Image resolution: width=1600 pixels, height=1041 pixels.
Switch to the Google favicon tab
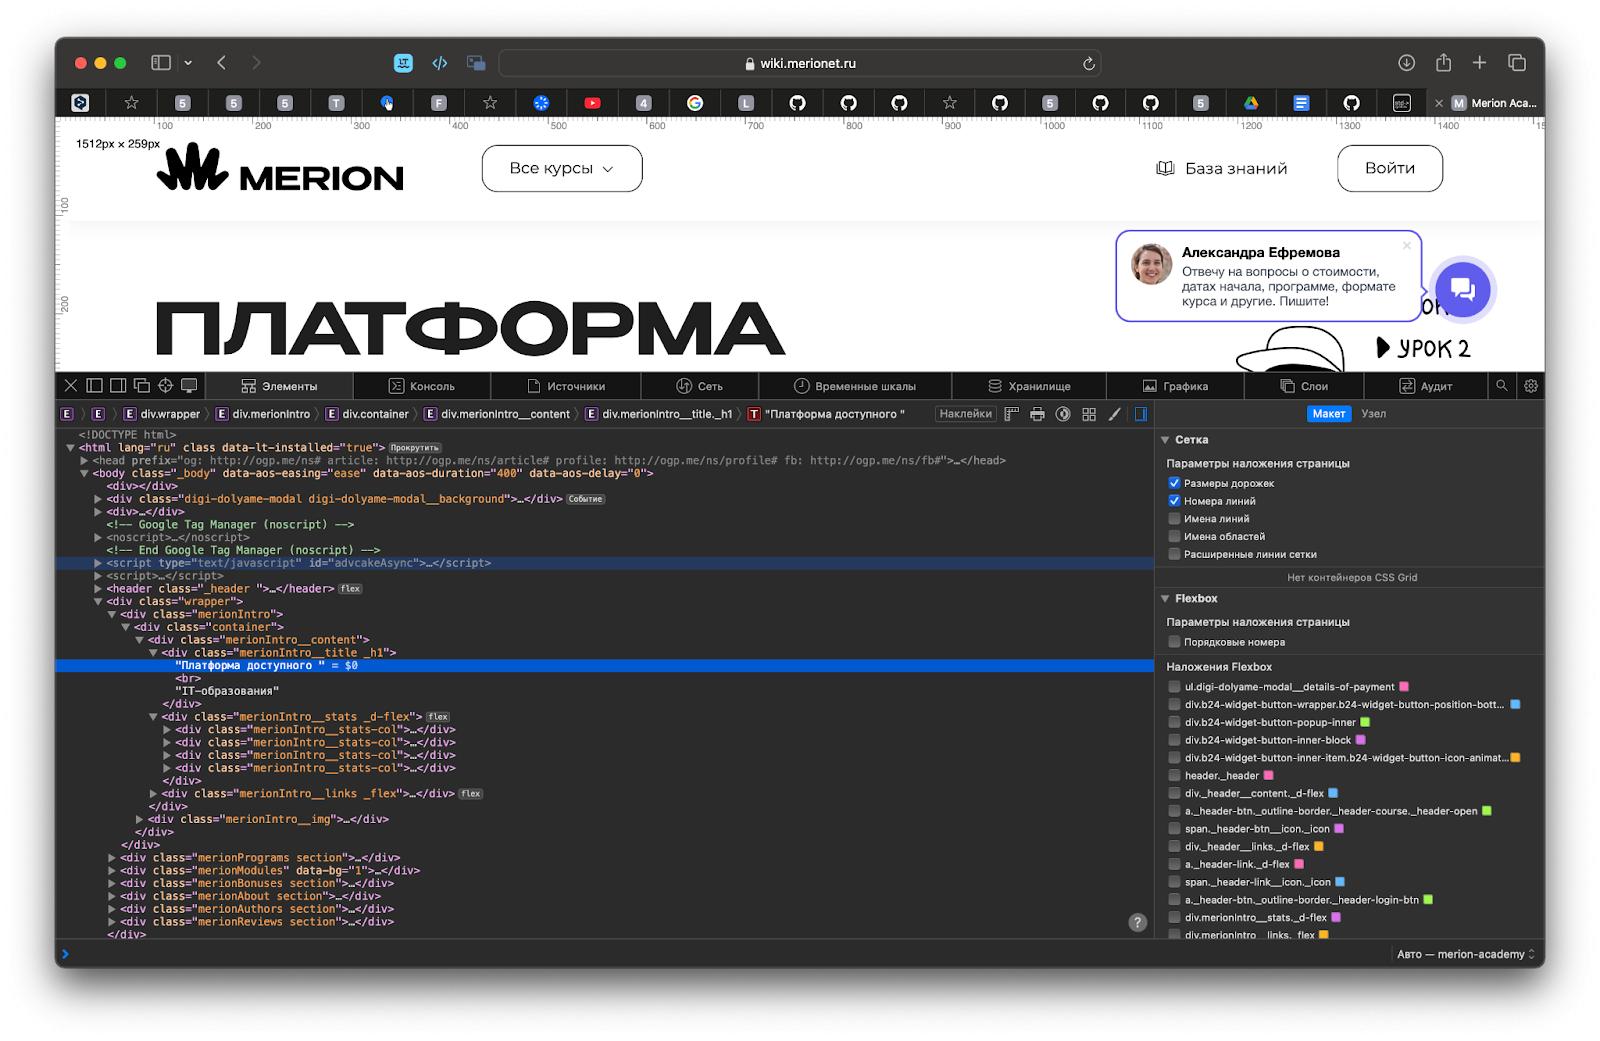(x=694, y=103)
